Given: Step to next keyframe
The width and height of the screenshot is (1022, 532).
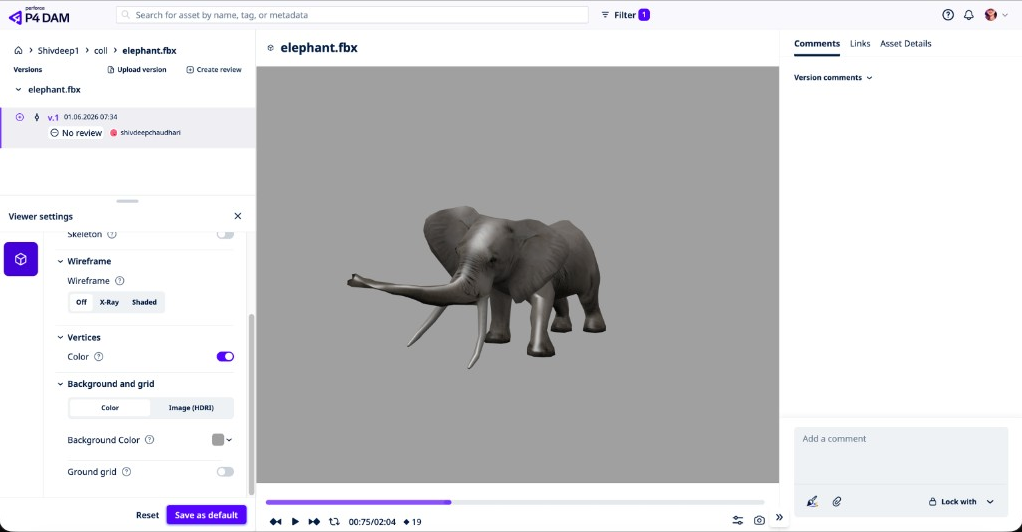Looking at the screenshot, I should [x=314, y=522].
